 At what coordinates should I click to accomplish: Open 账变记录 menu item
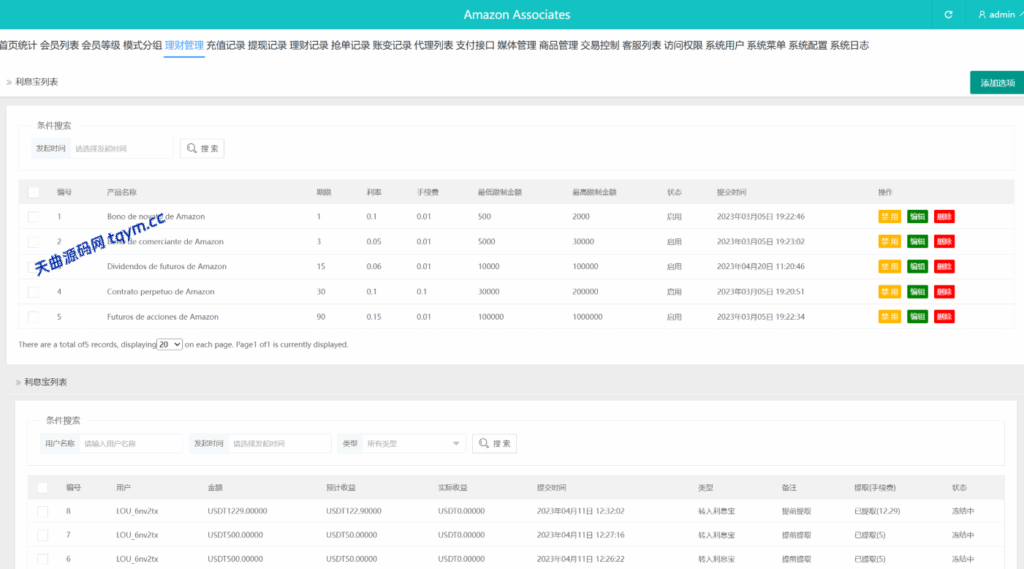(392, 45)
